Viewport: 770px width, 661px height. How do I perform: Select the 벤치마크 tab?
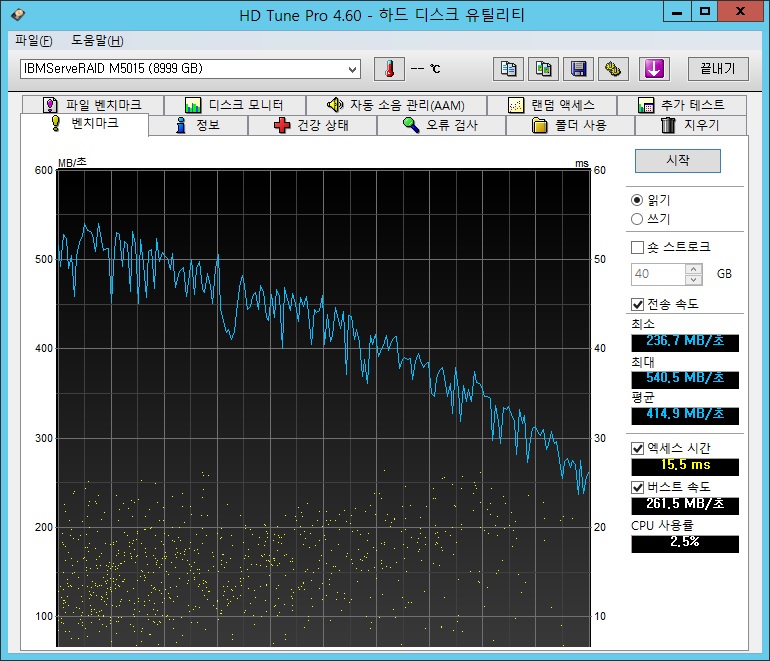[x=84, y=123]
